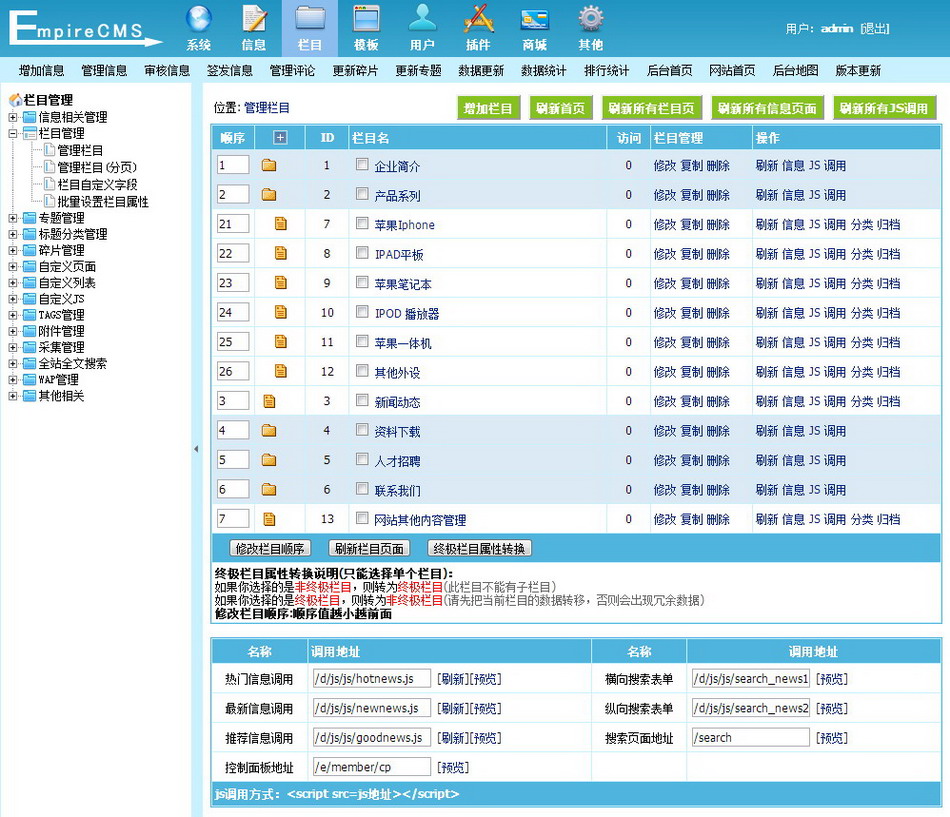Open the 用户 person icon
Screen dimensions: 950x817
[422, 19]
